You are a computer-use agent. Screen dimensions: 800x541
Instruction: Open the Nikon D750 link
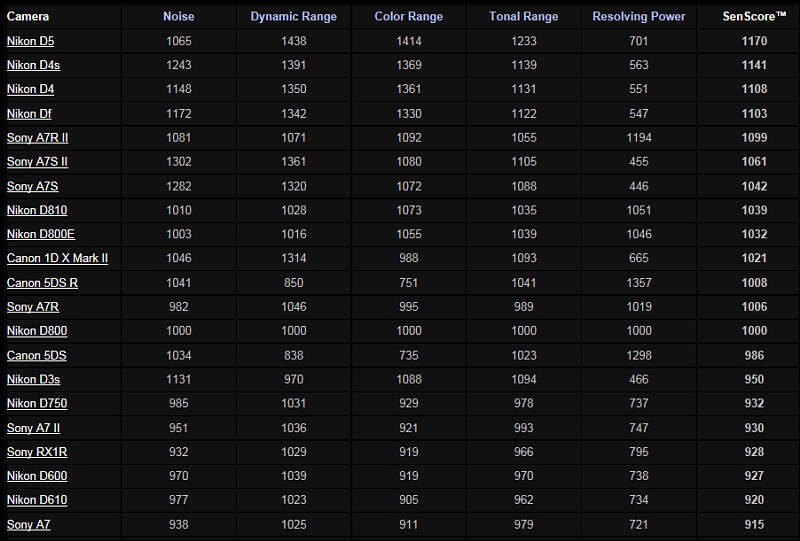click(x=37, y=403)
